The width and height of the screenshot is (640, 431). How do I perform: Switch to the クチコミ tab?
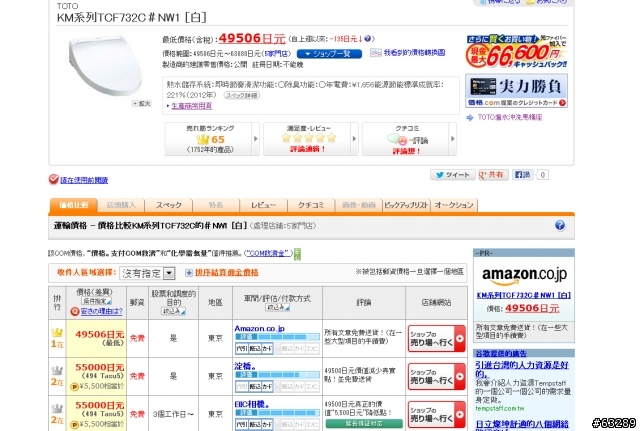311,205
